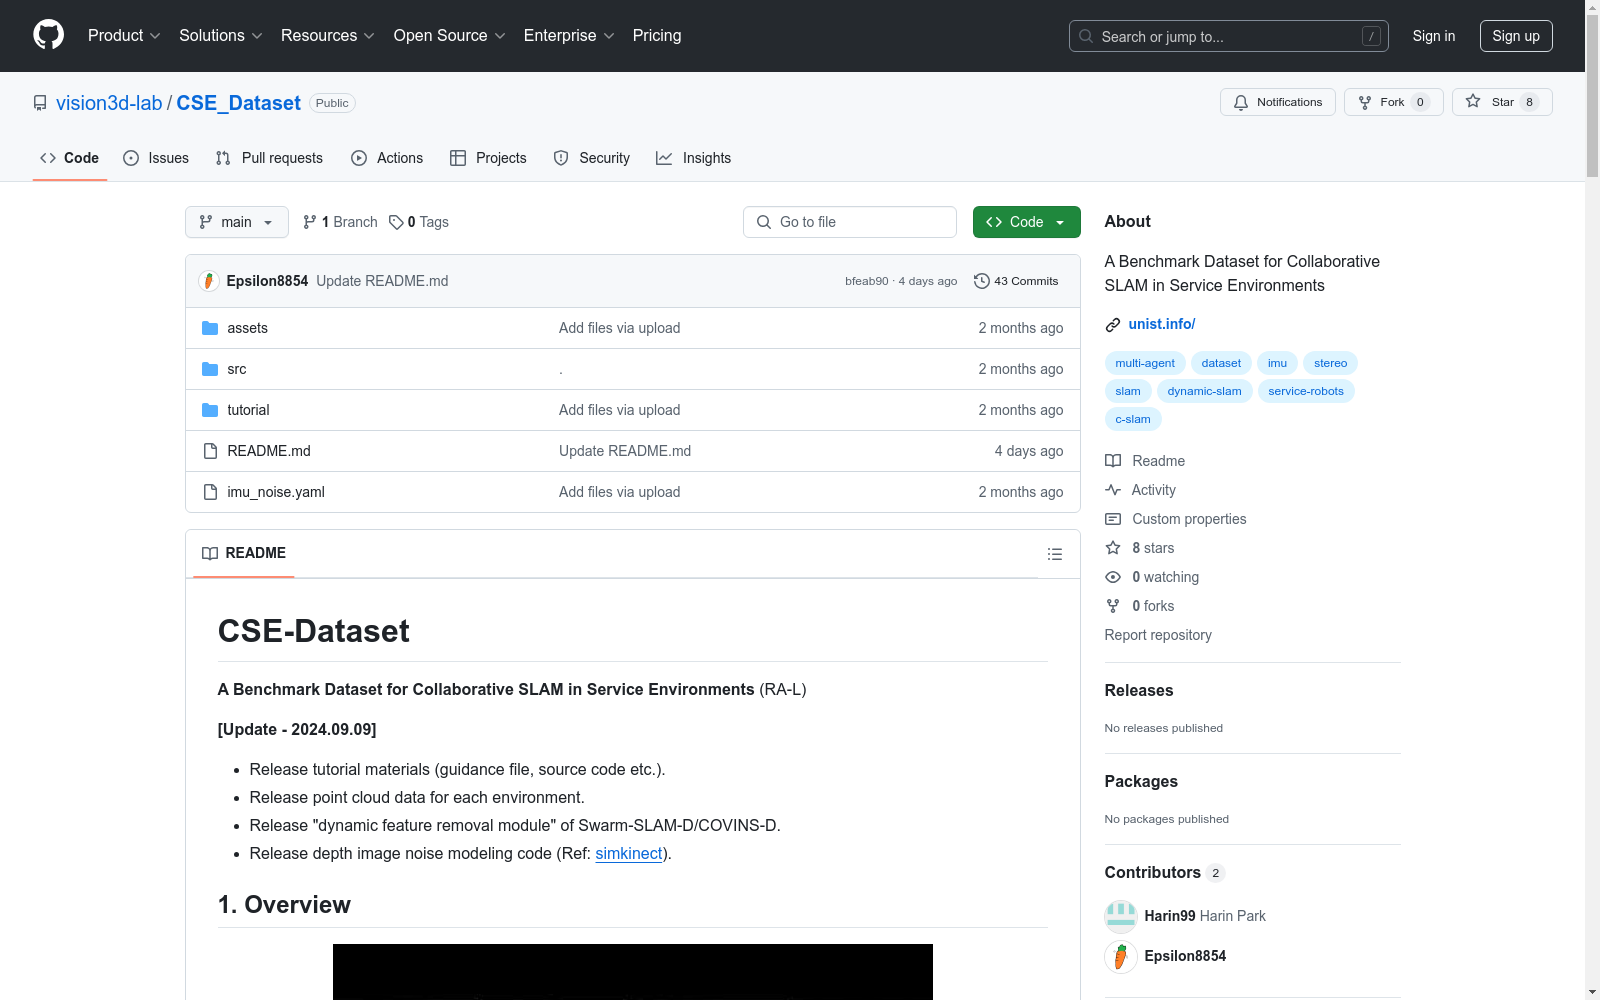
Task: Focus the Search or jump to field
Action: point(1229,36)
